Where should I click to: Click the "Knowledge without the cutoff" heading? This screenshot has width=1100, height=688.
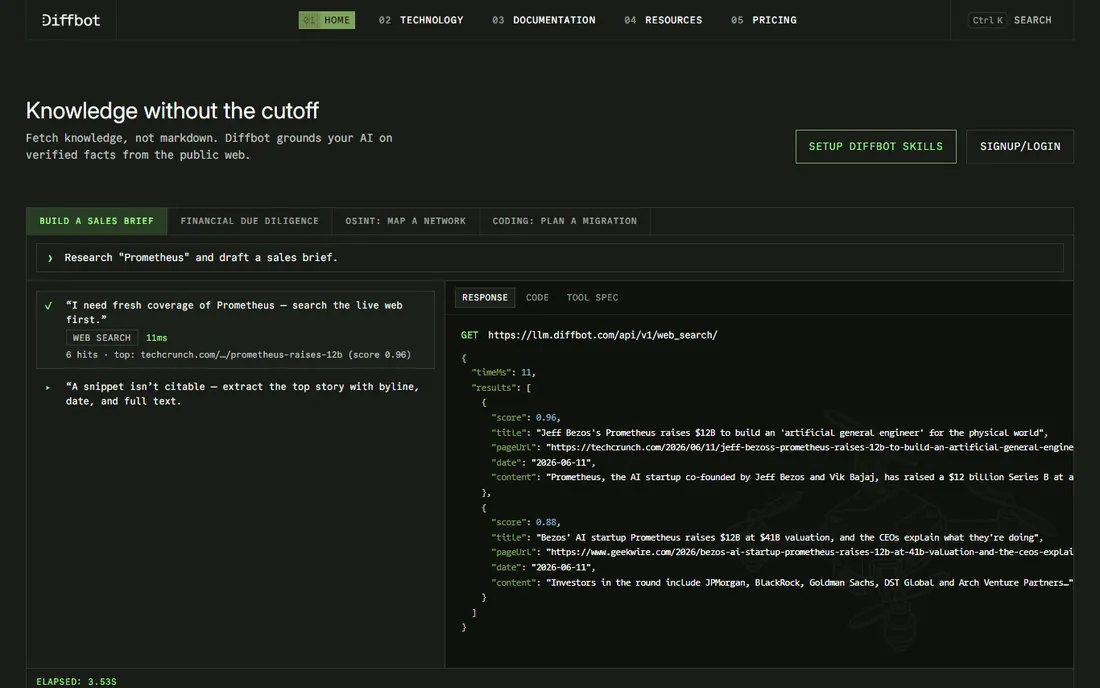[x=173, y=111]
